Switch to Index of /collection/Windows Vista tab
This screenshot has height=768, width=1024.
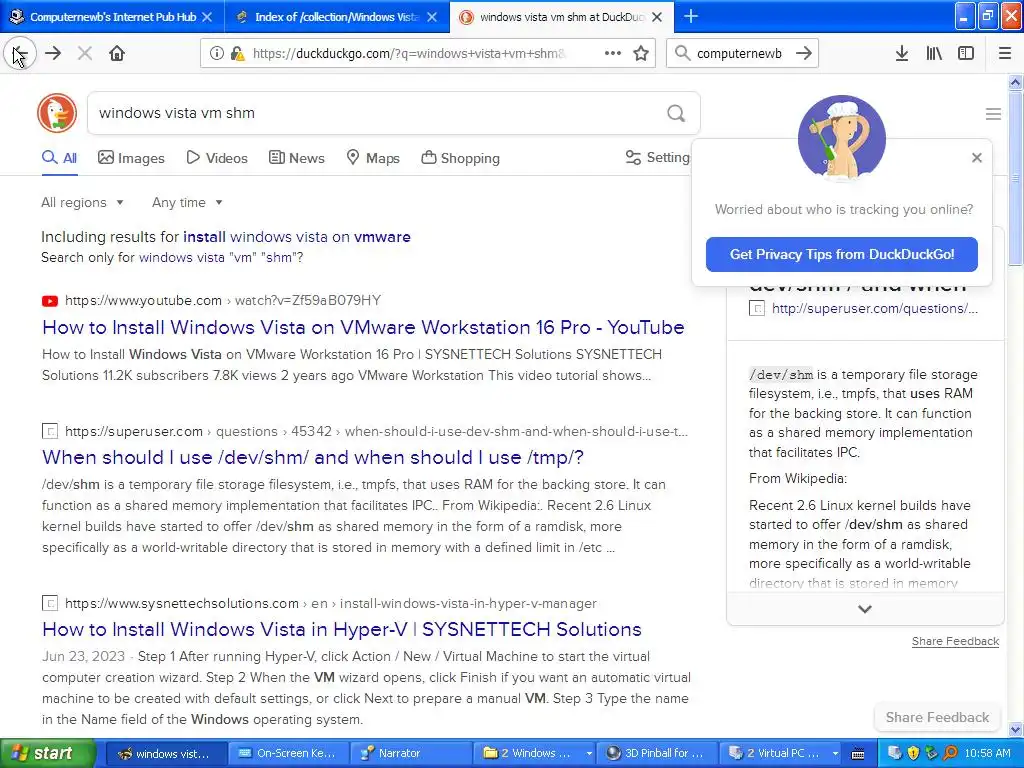click(x=336, y=17)
